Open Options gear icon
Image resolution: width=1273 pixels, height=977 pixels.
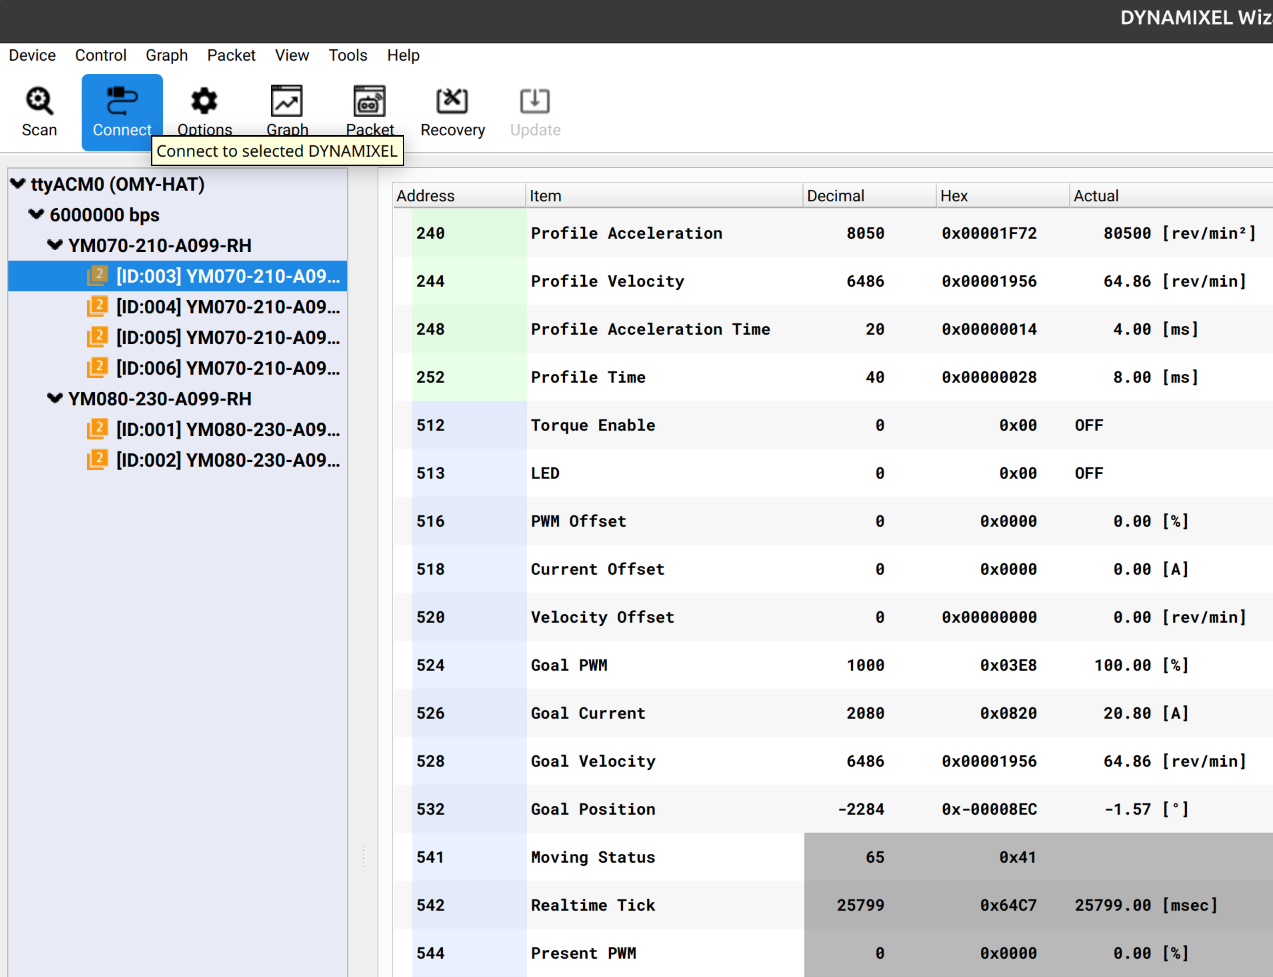coord(204,101)
